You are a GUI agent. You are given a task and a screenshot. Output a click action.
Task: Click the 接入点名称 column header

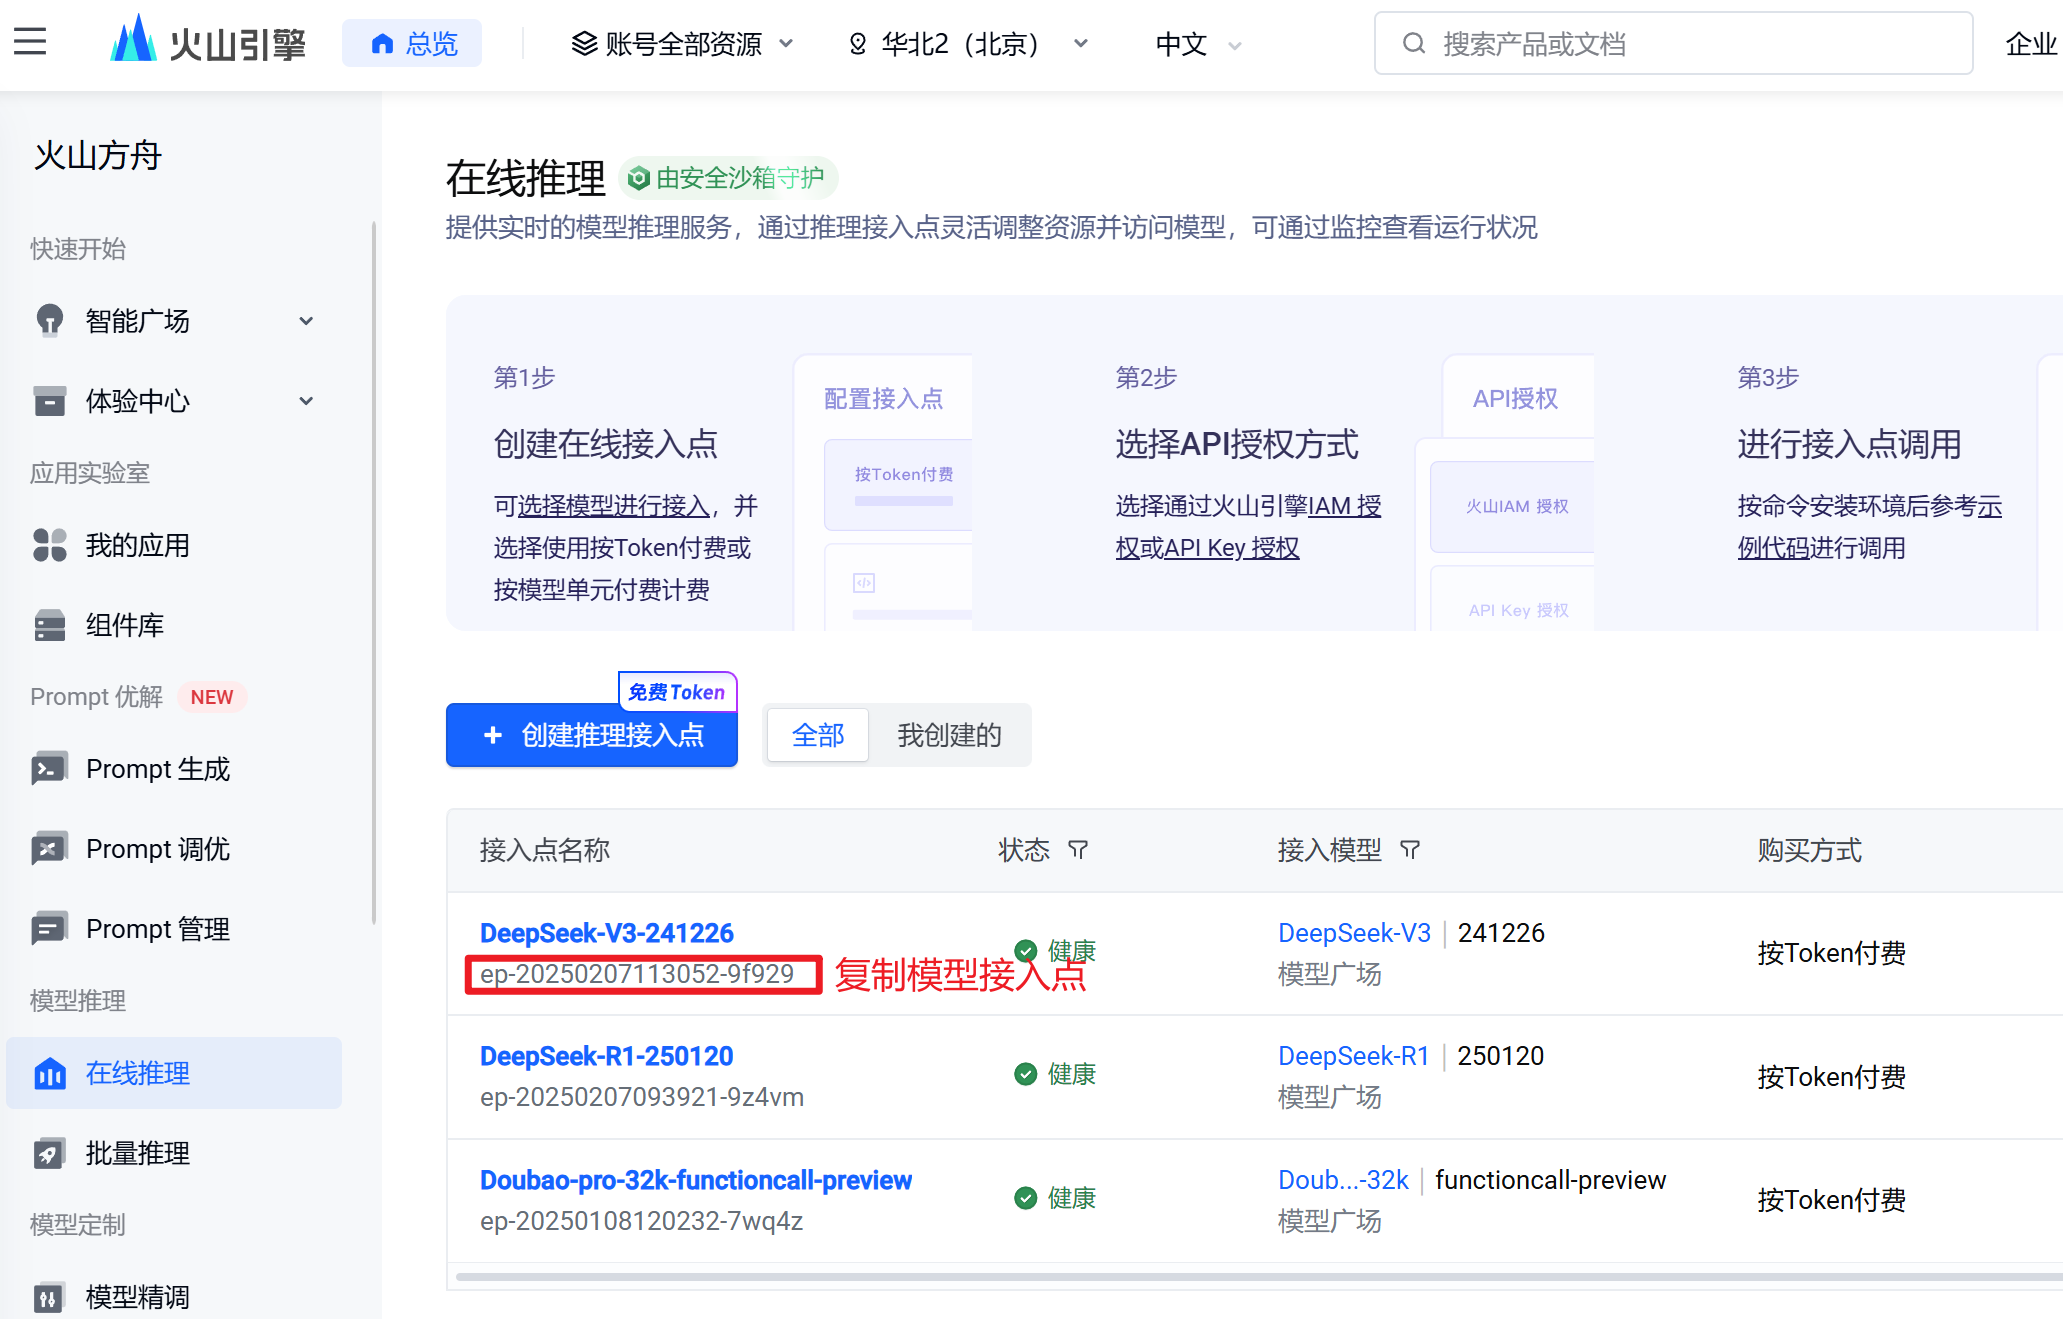pyautogui.click(x=544, y=850)
